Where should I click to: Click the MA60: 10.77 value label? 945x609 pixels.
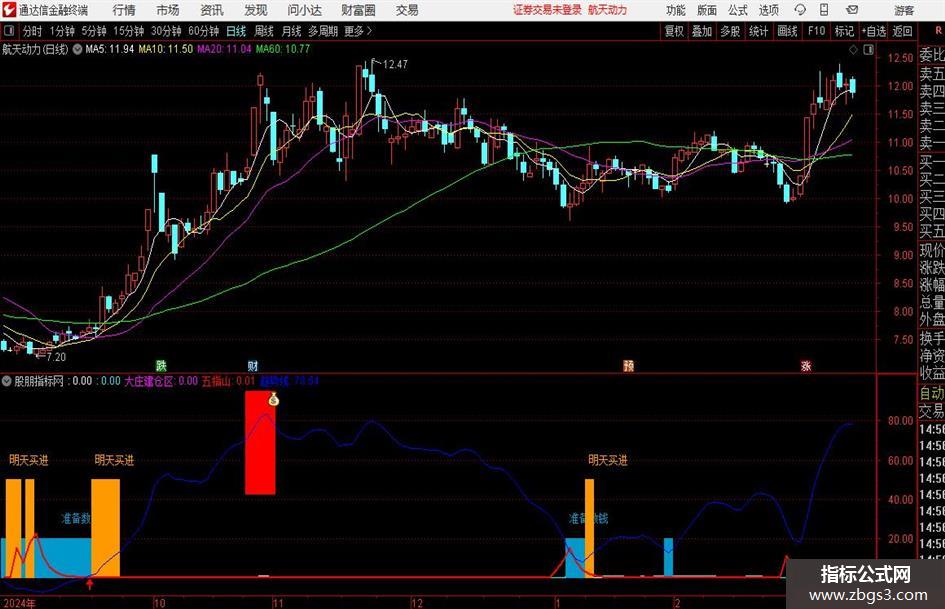[x=283, y=49]
